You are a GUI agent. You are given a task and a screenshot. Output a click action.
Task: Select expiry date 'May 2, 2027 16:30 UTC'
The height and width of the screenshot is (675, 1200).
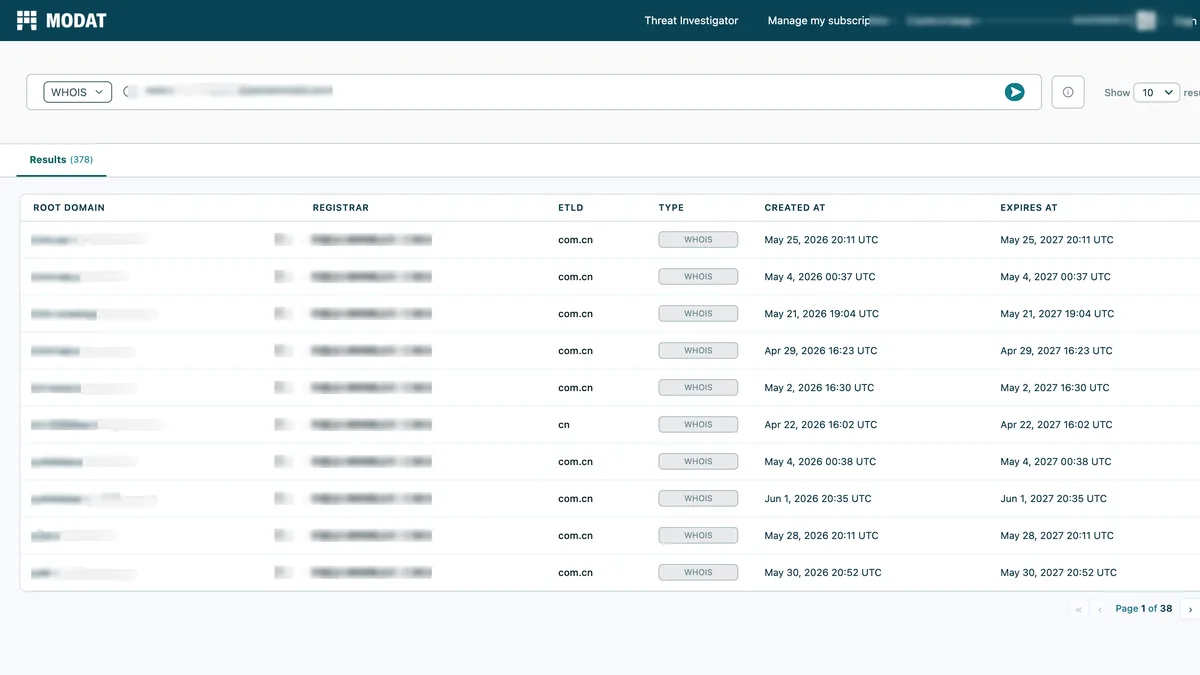(x=1055, y=388)
